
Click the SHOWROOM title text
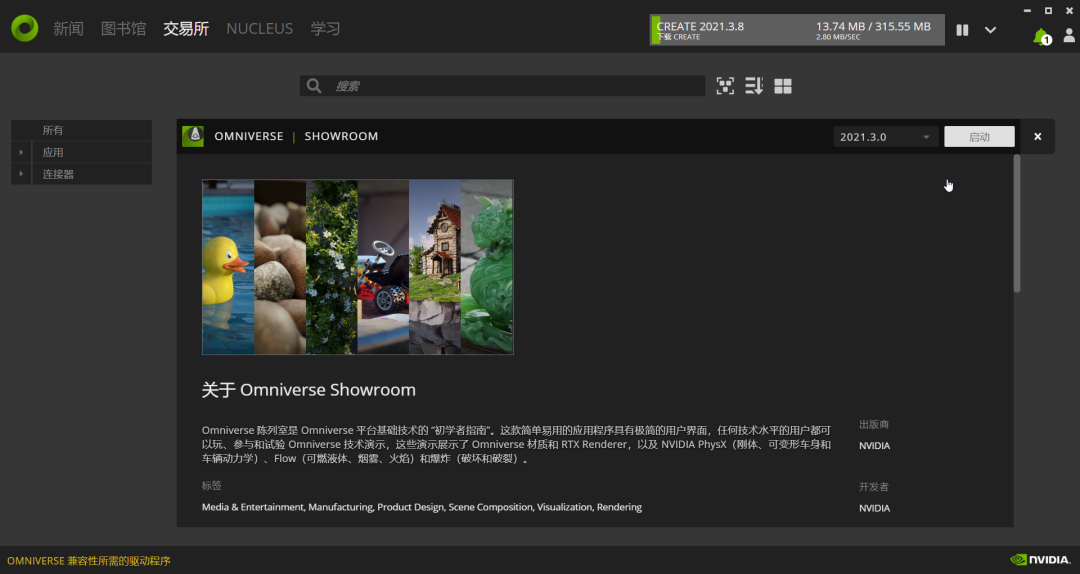pos(341,136)
